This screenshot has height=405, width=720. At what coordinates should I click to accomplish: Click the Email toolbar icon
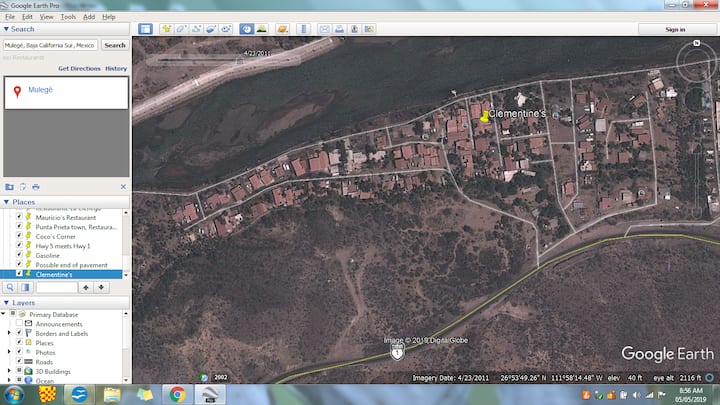point(325,29)
